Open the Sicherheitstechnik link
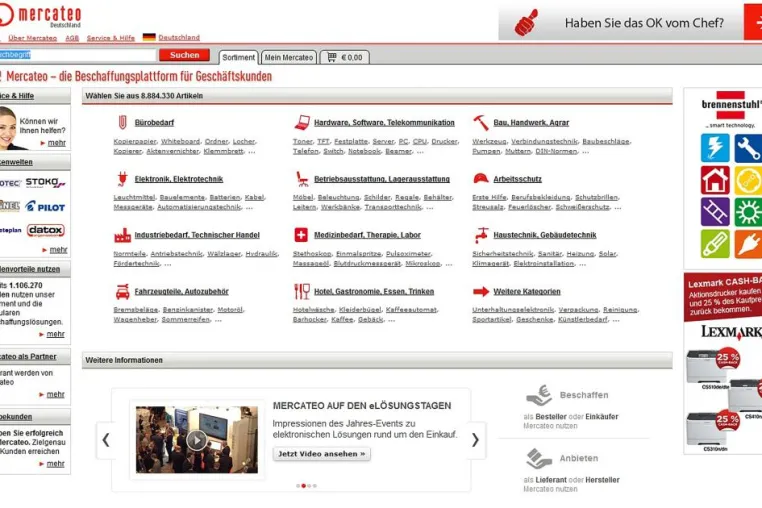762x508 pixels. (502, 254)
